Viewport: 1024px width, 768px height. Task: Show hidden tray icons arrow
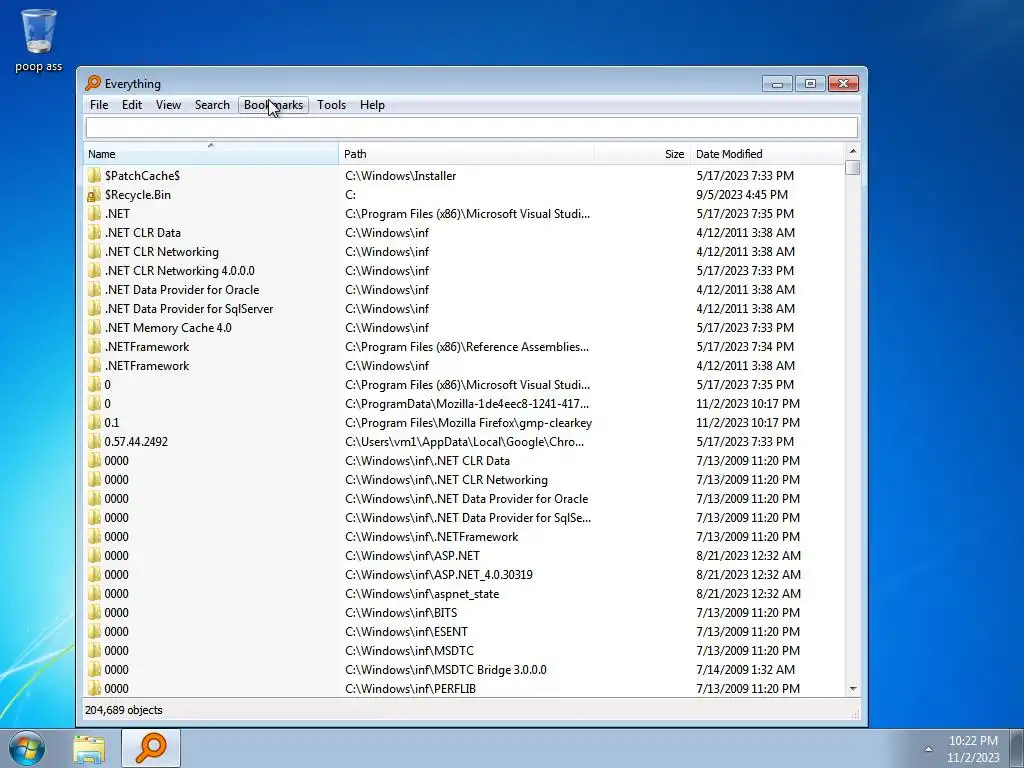point(928,749)
